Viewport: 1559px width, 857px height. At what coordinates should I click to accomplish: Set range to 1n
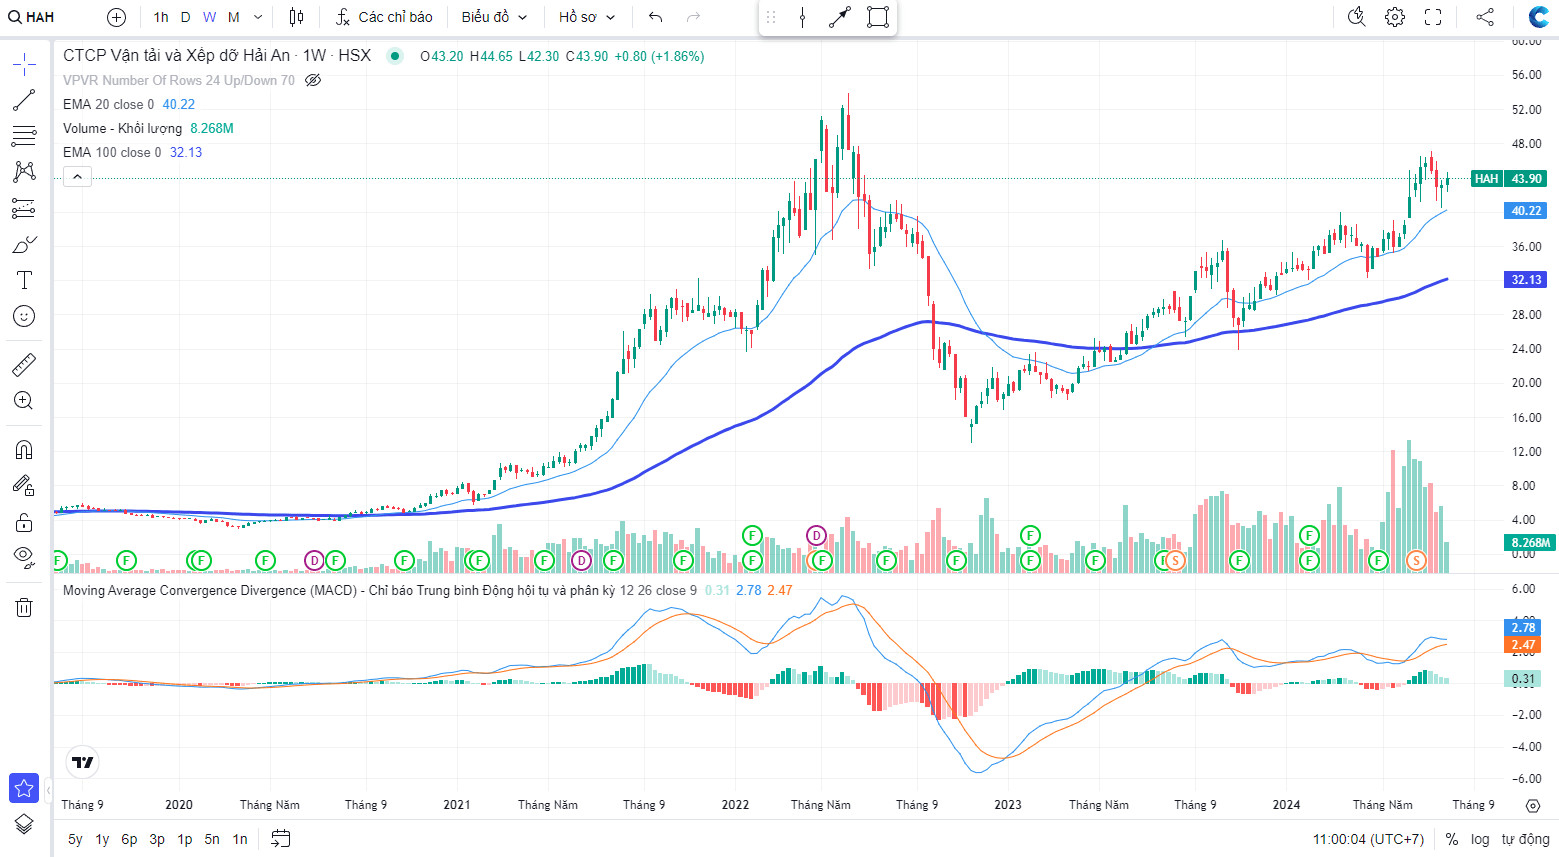240,839
